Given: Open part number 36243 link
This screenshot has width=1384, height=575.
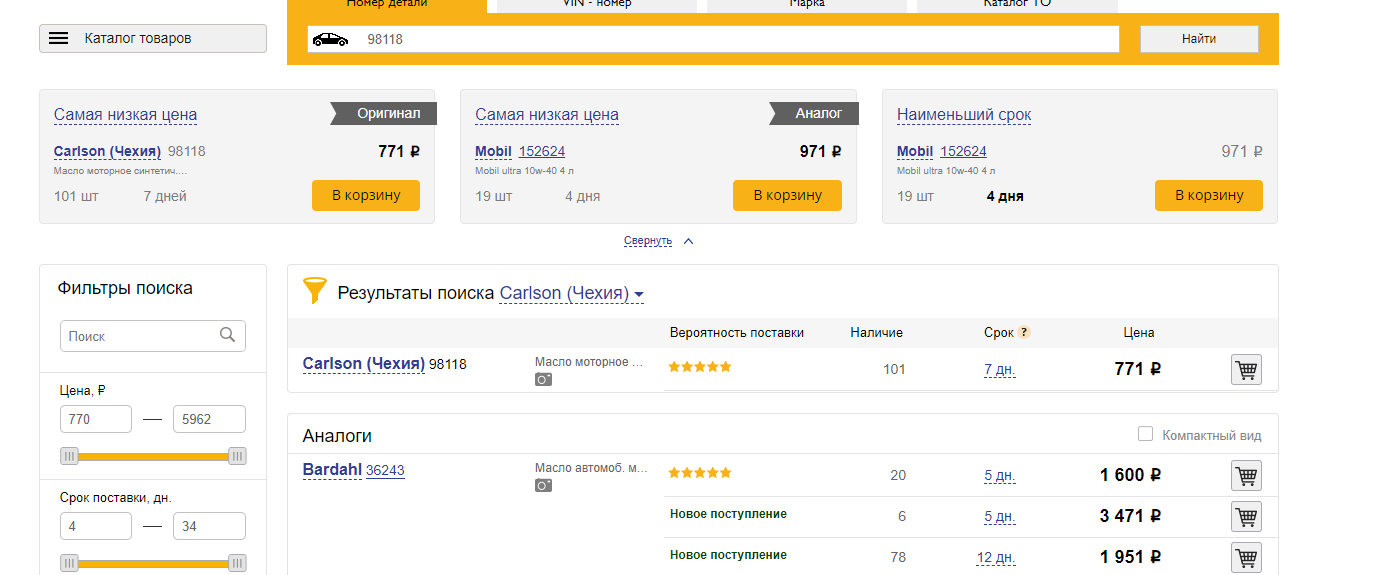Looking at the screenshot, I should (x=385, y=470).
